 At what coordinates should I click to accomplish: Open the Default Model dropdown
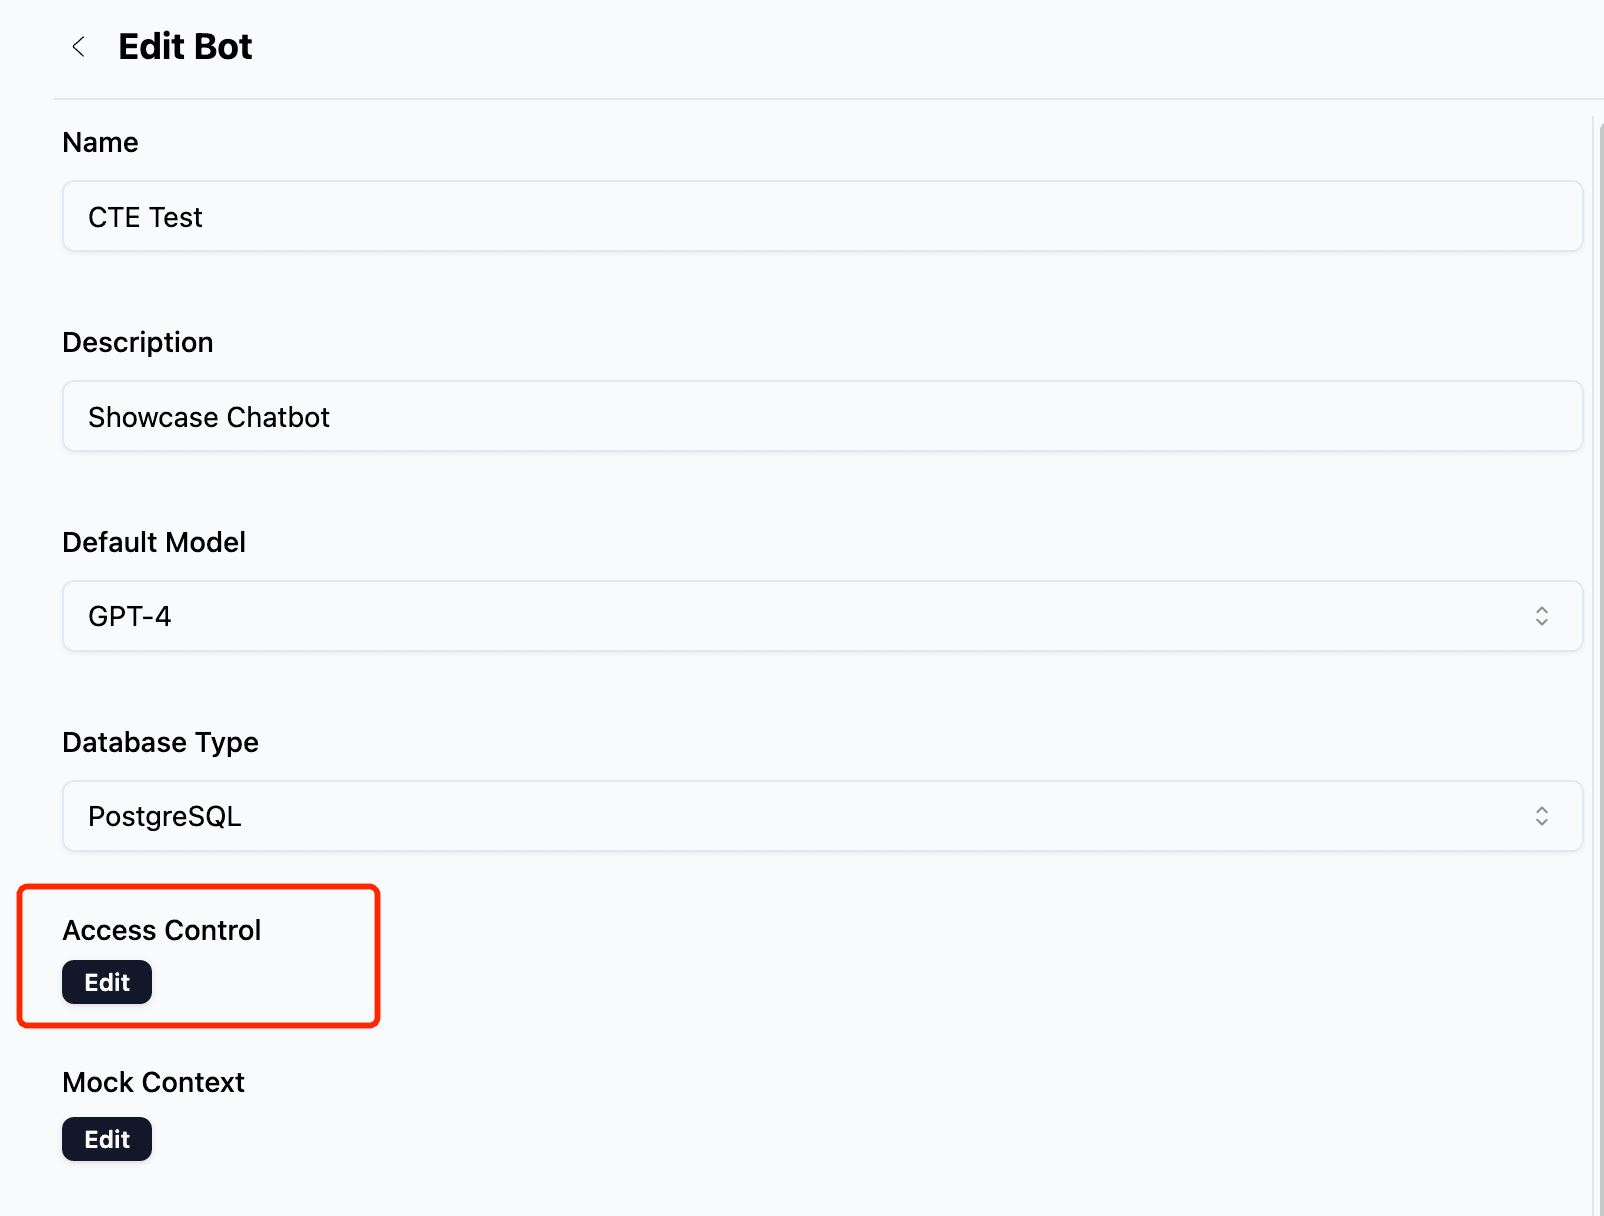(820, 616)
